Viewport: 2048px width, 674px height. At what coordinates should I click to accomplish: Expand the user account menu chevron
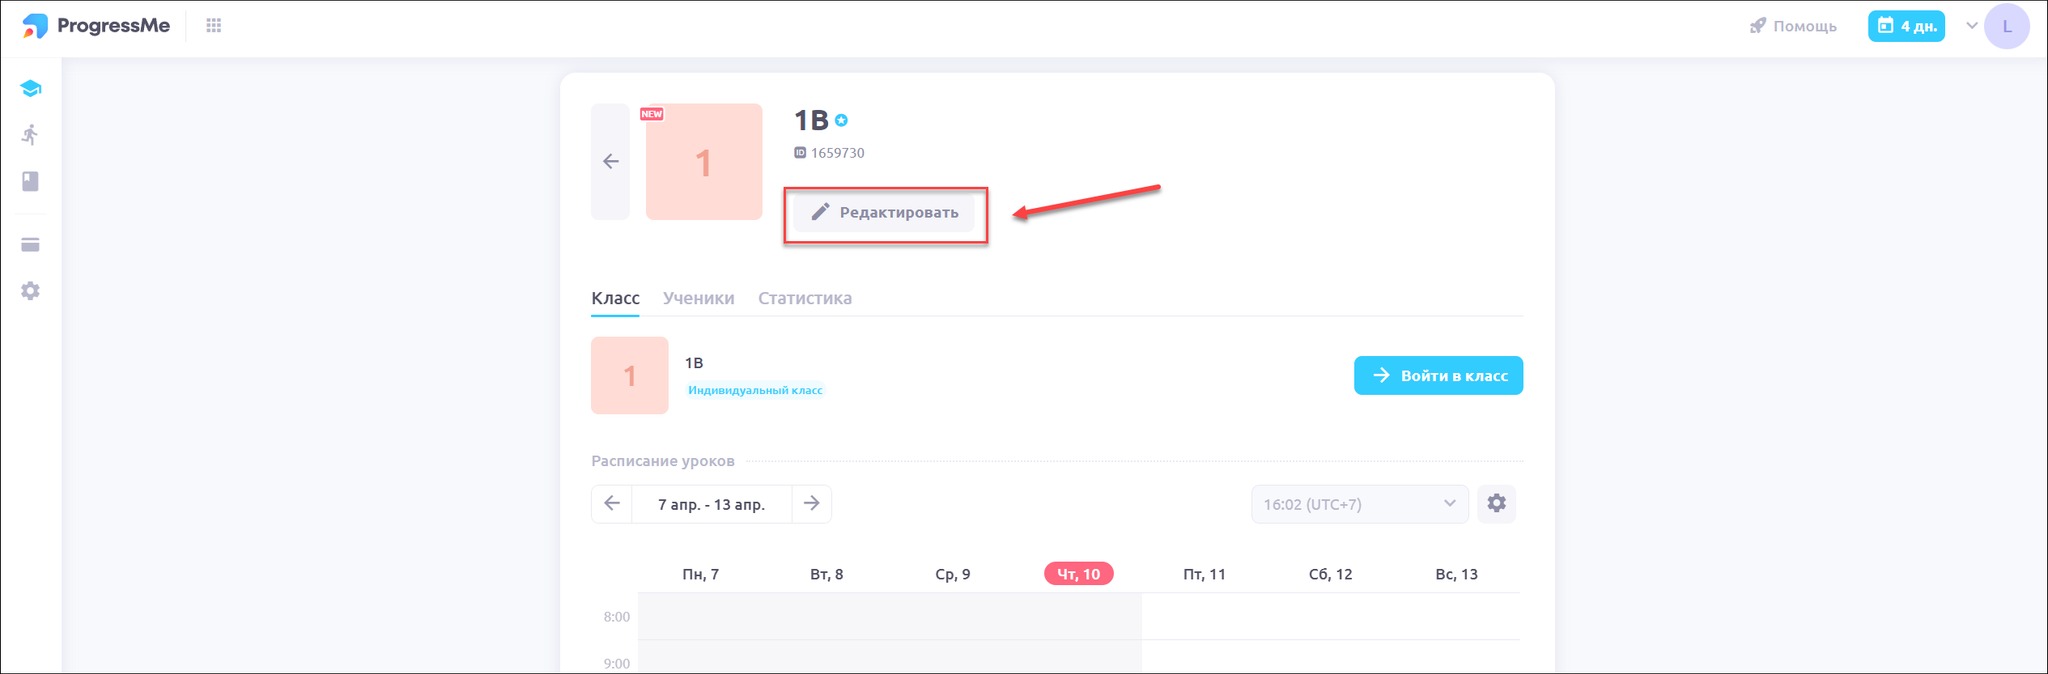point(1972,26)
